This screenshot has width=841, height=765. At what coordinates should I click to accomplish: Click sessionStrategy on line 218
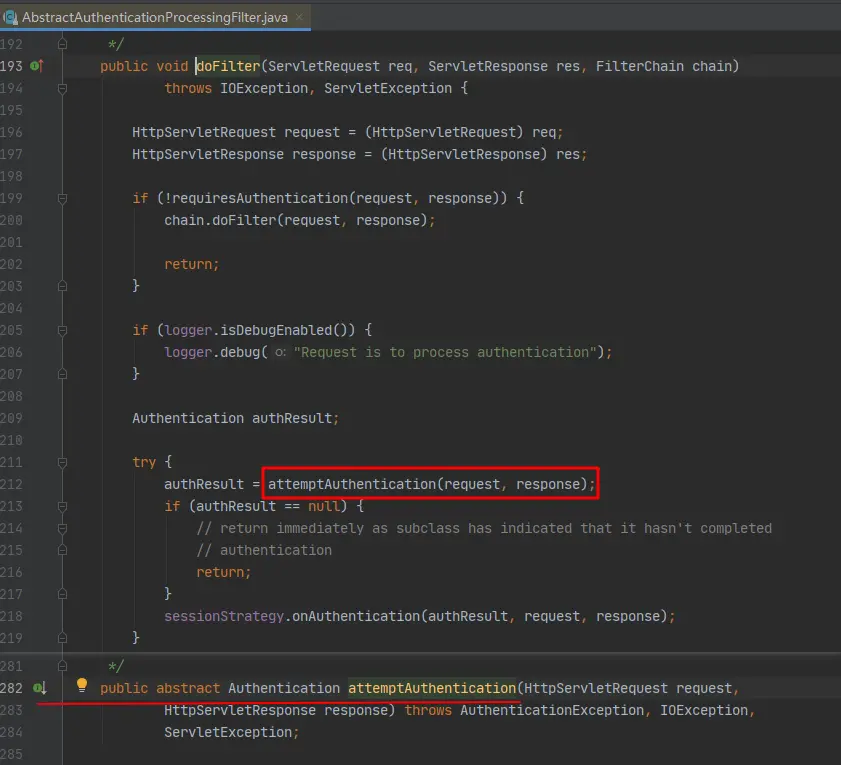point(224,616)
